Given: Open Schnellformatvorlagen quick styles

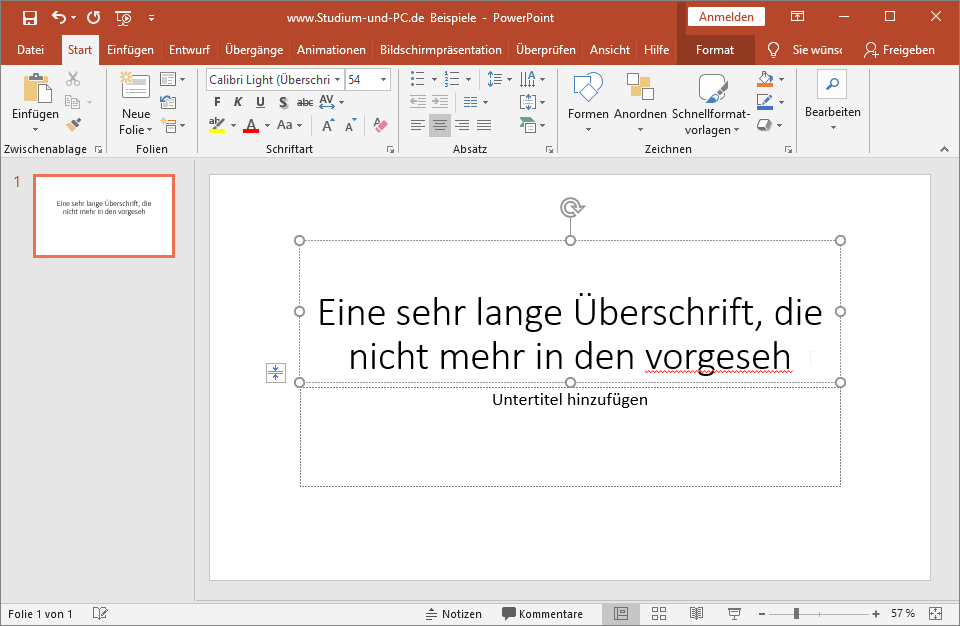Looking at the screenshot, I should 711,104.
